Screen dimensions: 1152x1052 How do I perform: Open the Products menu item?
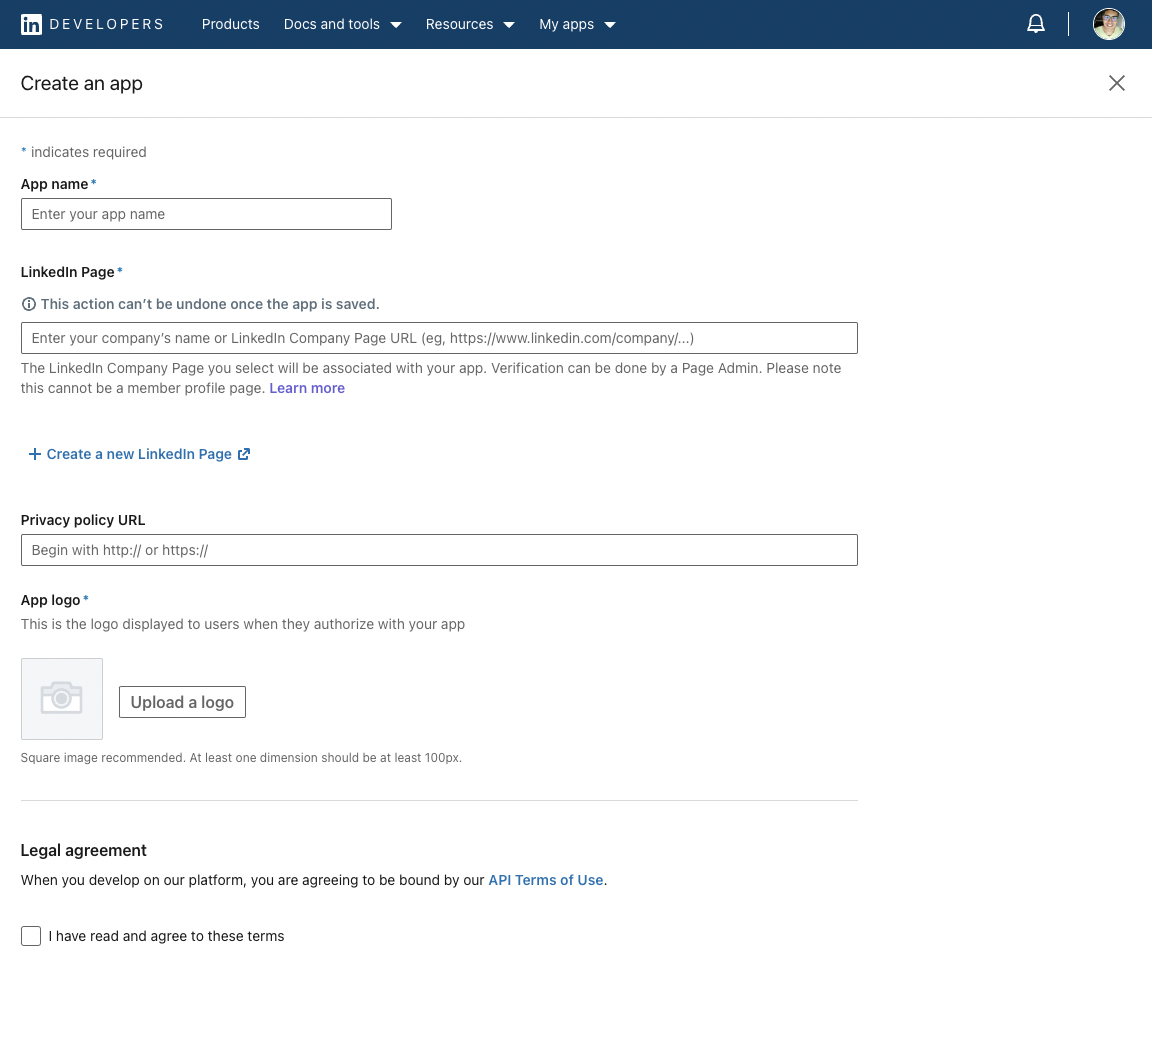point(231,24)
